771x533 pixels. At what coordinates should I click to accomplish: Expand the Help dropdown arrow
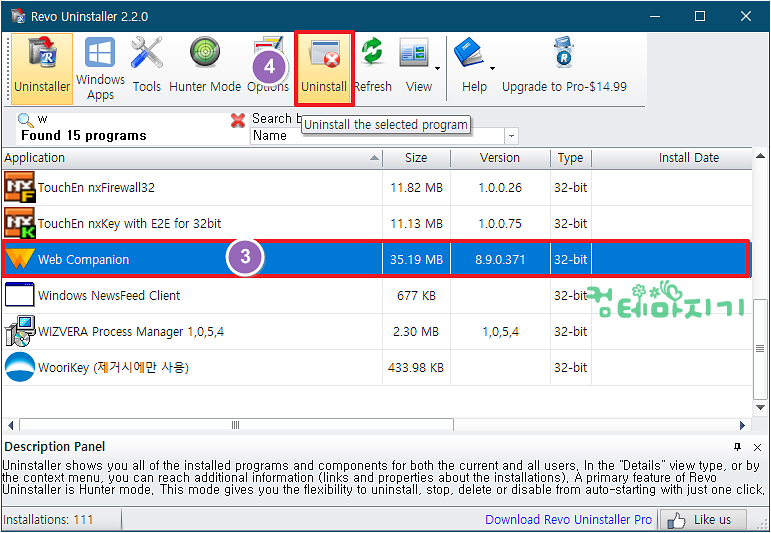point(492,68)
